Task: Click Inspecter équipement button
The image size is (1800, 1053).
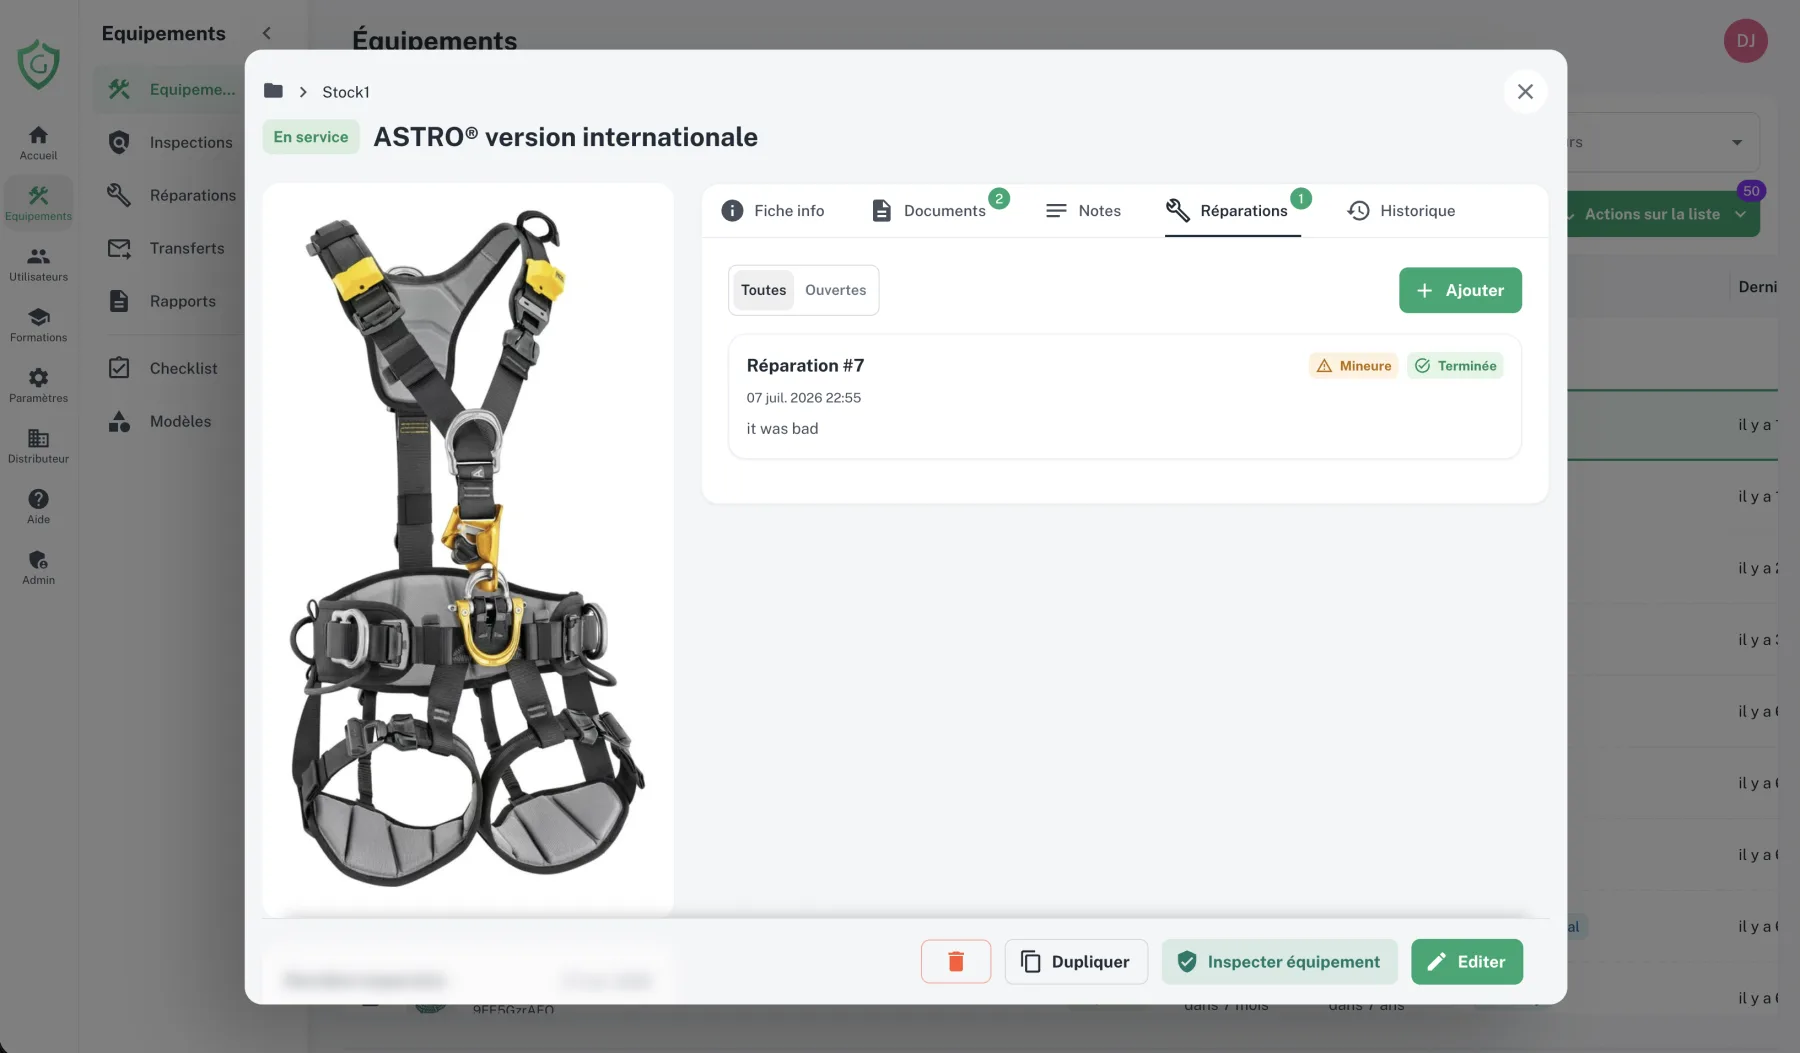Action: (x=1279, y=961)
